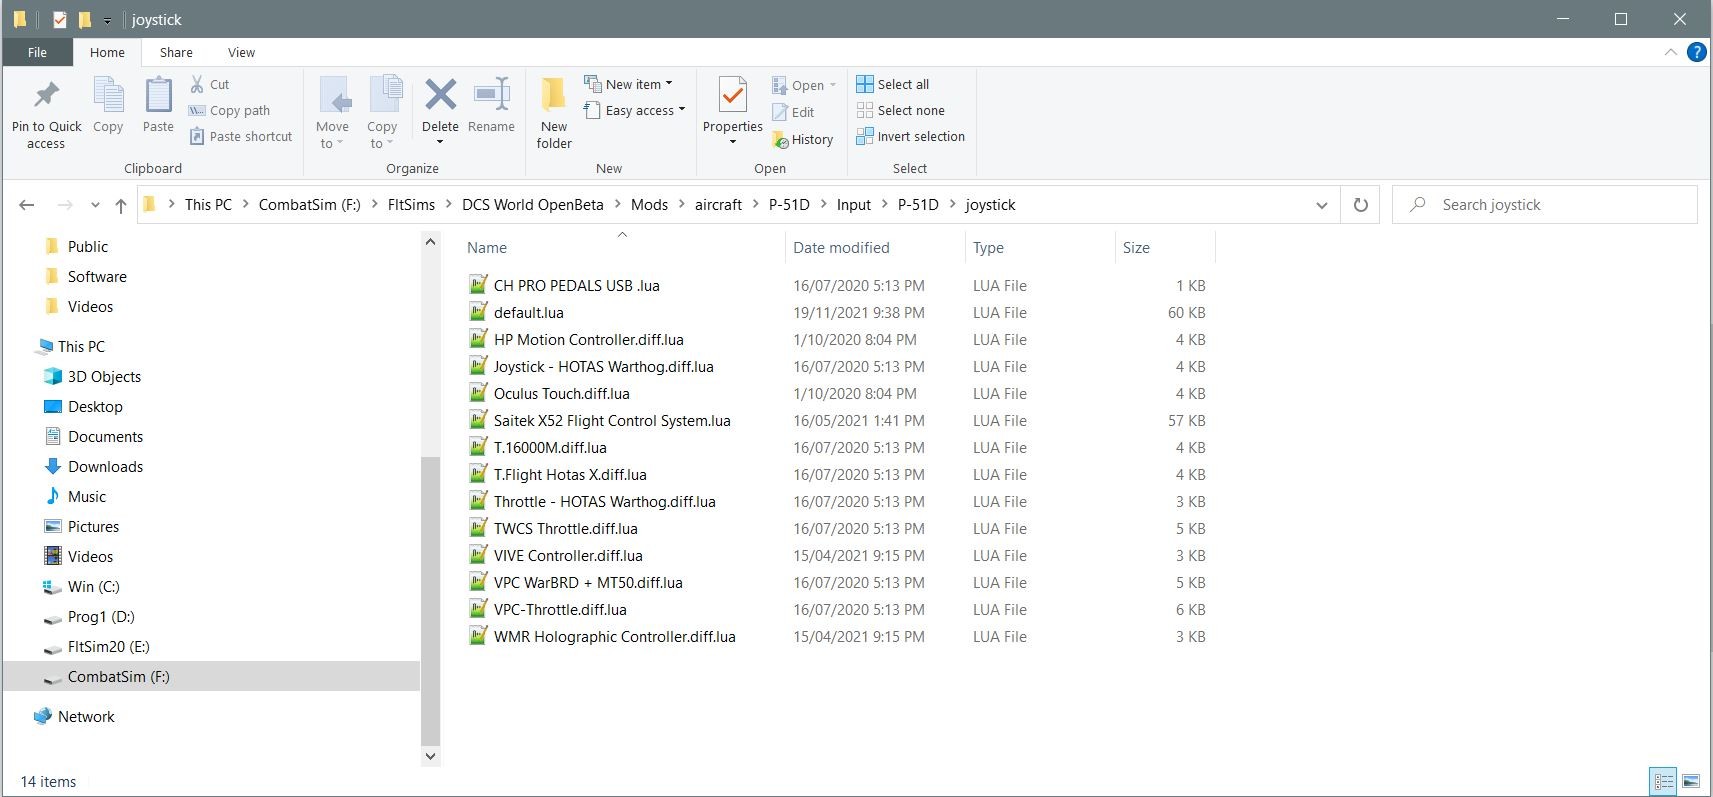Viewport: 1713px width, 797px height.
Task: Select the Win (C:) drive
Action: click(x=93, y=587)
